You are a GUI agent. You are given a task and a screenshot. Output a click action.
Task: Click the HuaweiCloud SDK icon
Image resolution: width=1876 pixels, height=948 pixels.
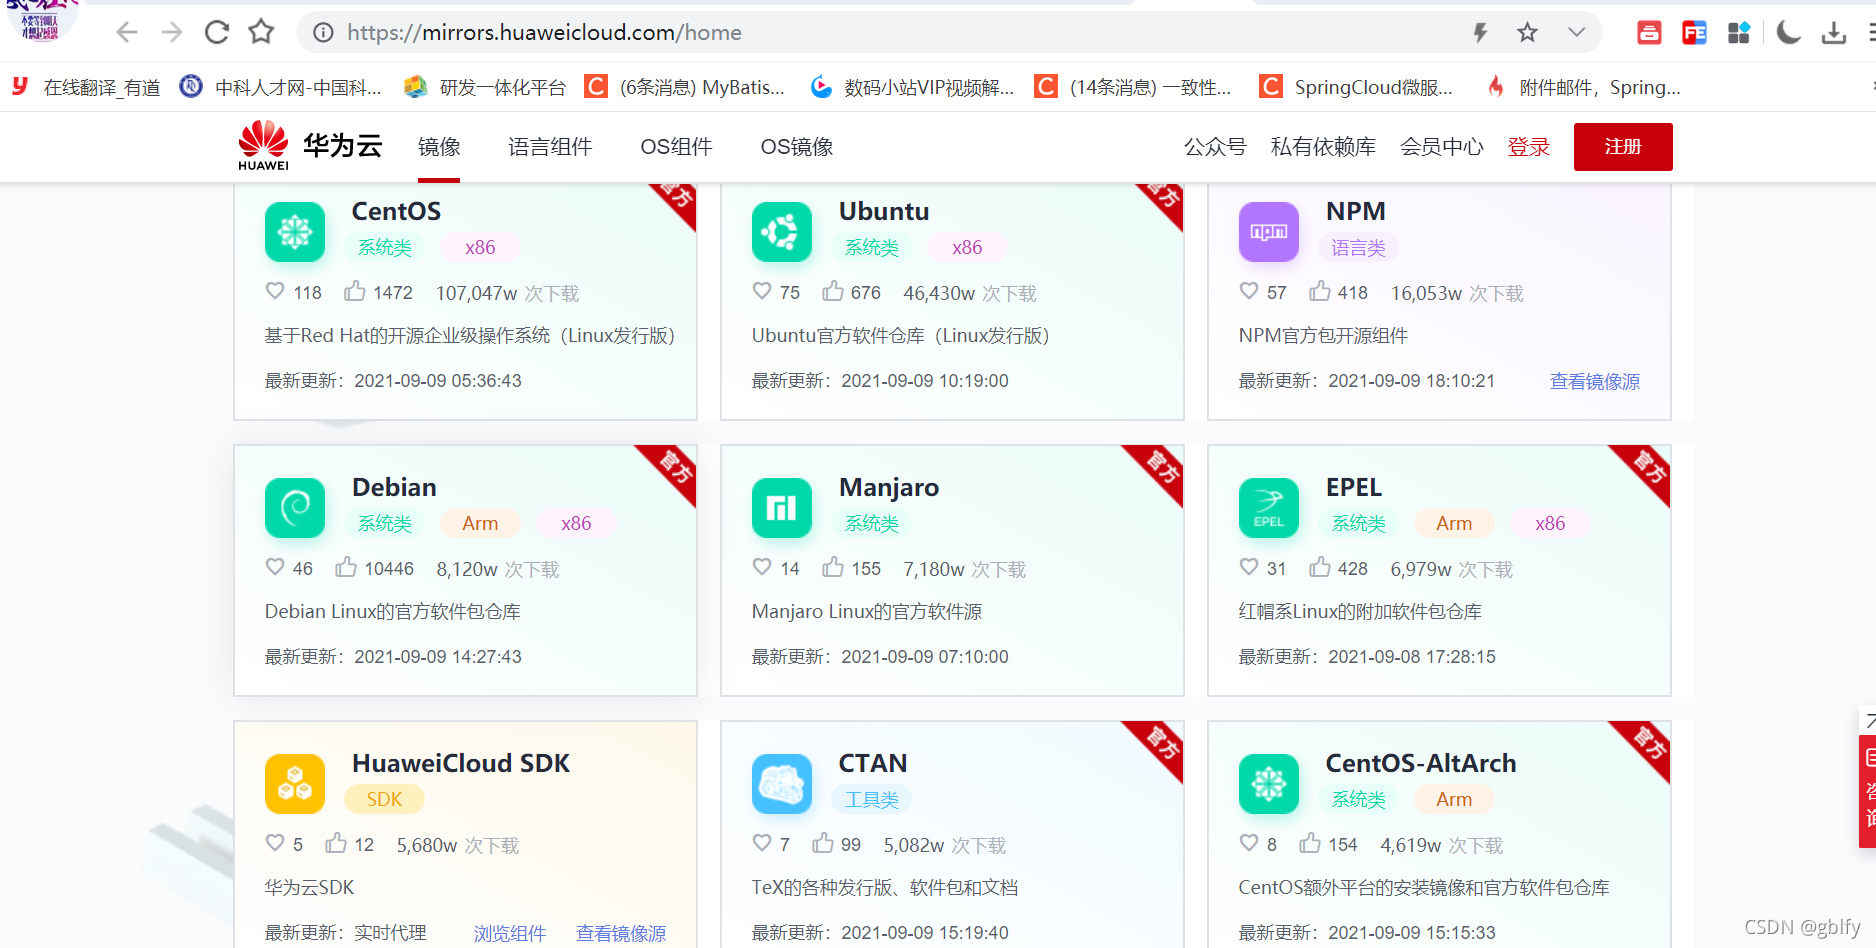point(294,784)
